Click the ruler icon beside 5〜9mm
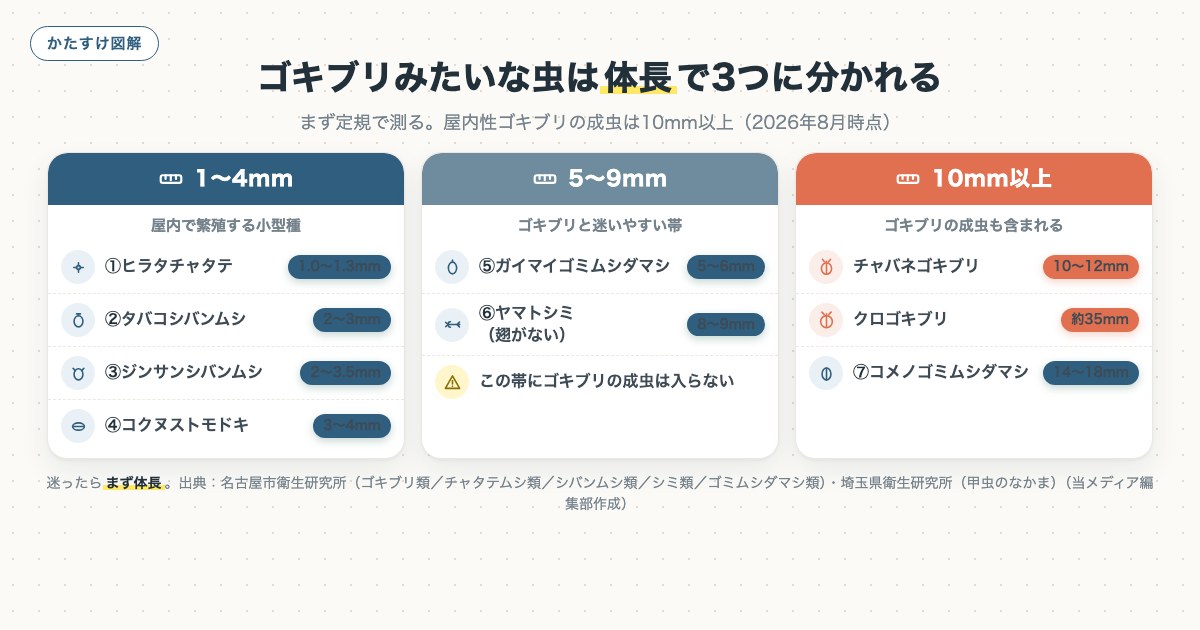The width and height of the screenshot is (1200, 630). point(544,179)
